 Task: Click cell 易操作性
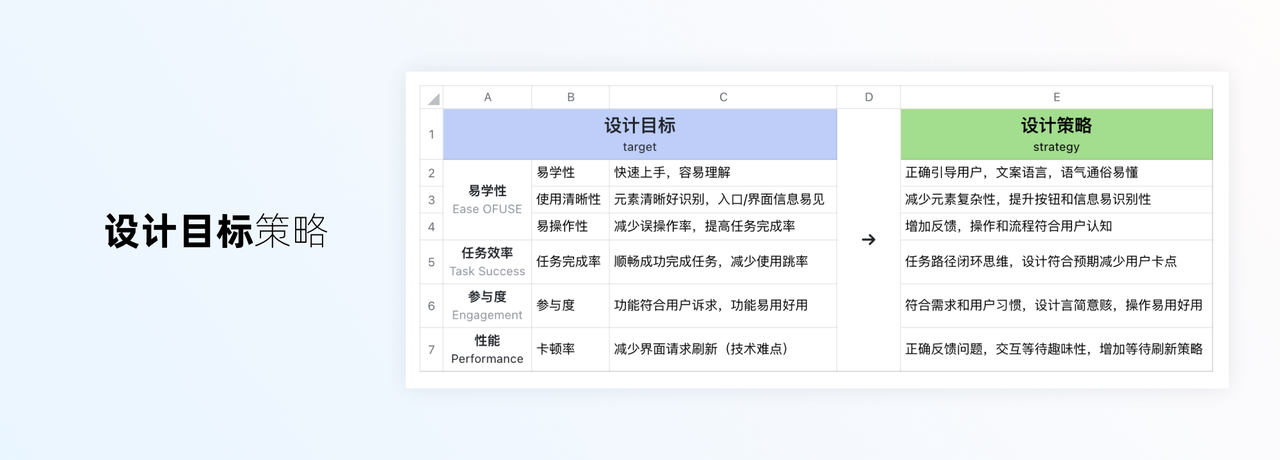570,226
